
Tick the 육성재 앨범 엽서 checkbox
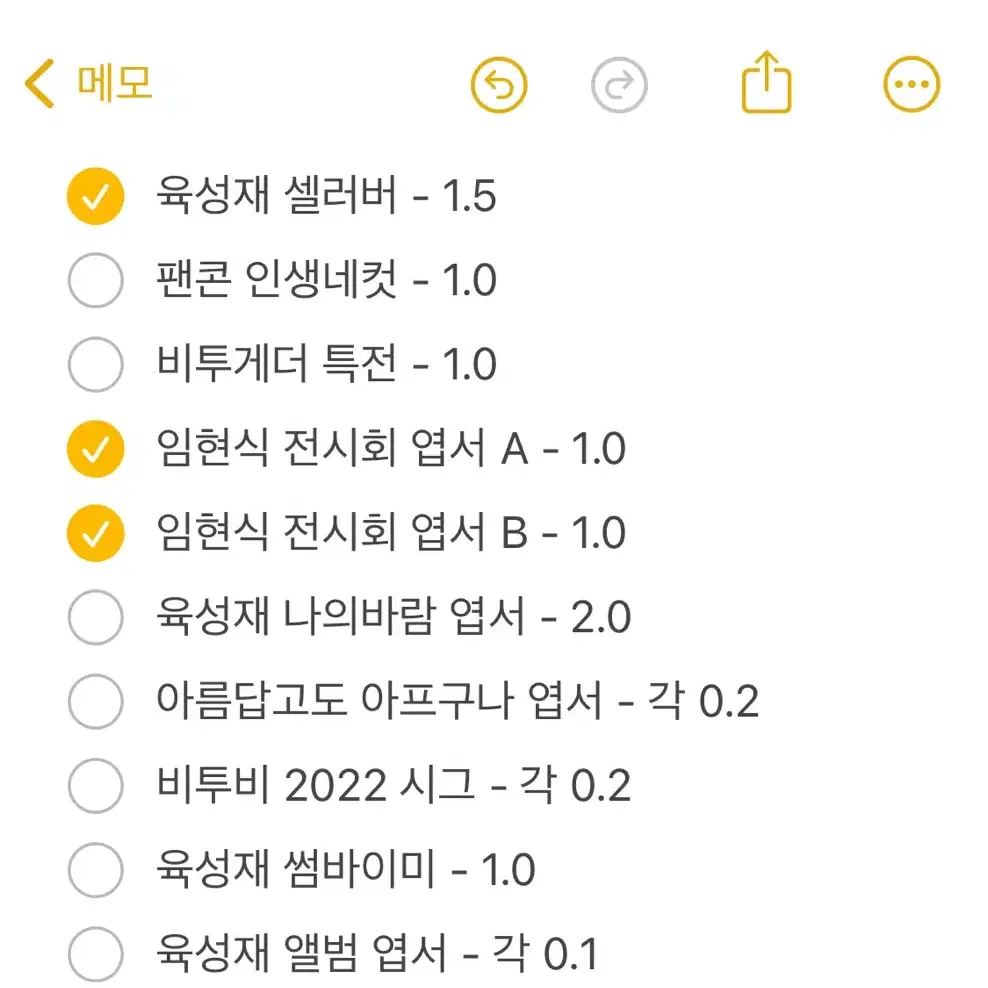tap(96, 954)
